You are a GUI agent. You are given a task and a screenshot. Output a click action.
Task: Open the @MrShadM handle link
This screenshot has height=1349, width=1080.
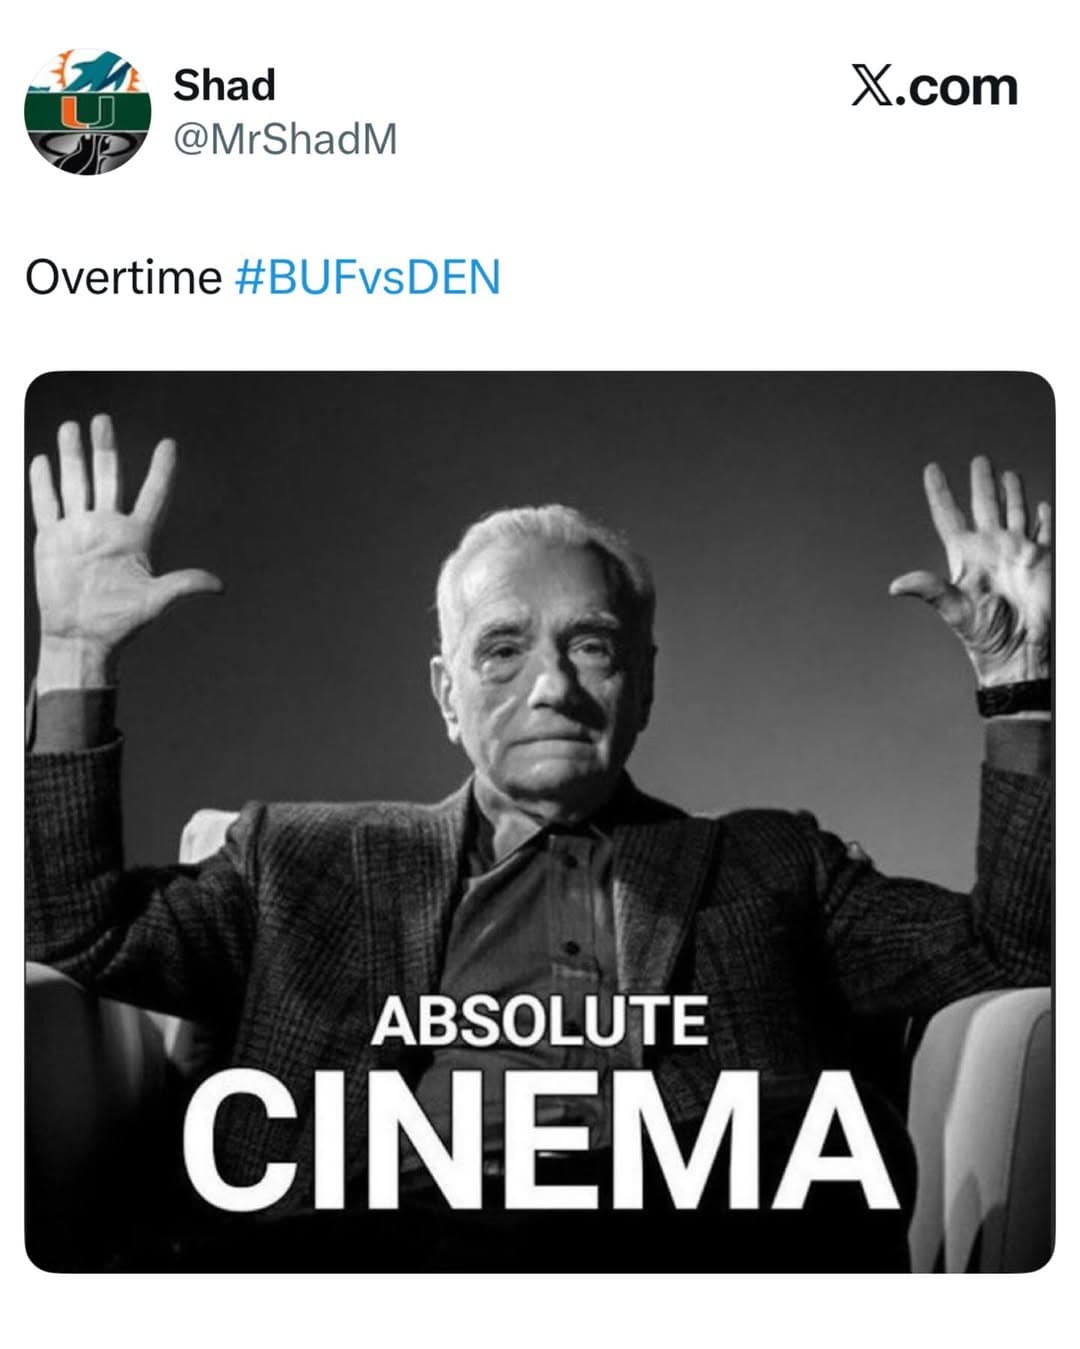[285, 139]
